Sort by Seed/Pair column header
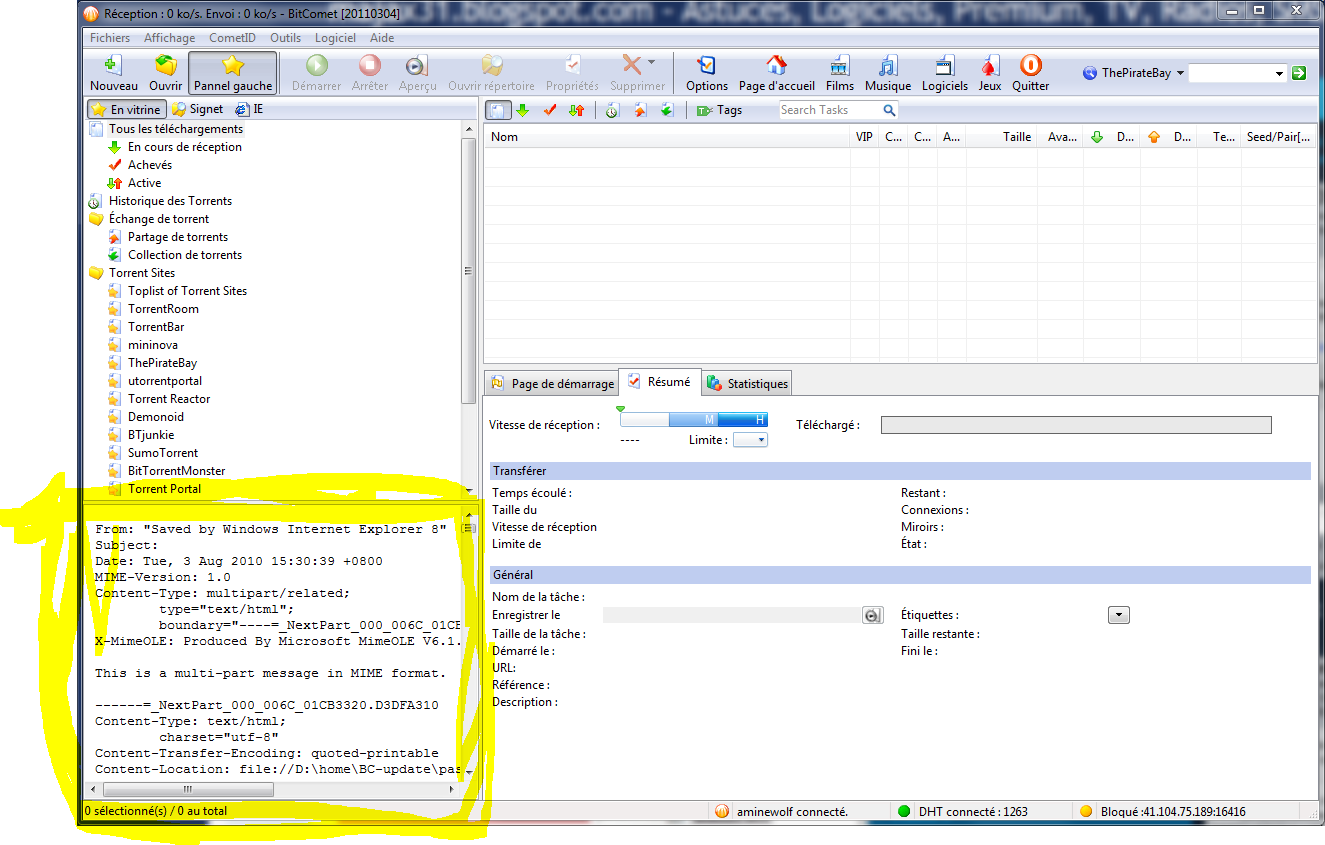This screenshot has width=1325, height=845. point(1278,137)
